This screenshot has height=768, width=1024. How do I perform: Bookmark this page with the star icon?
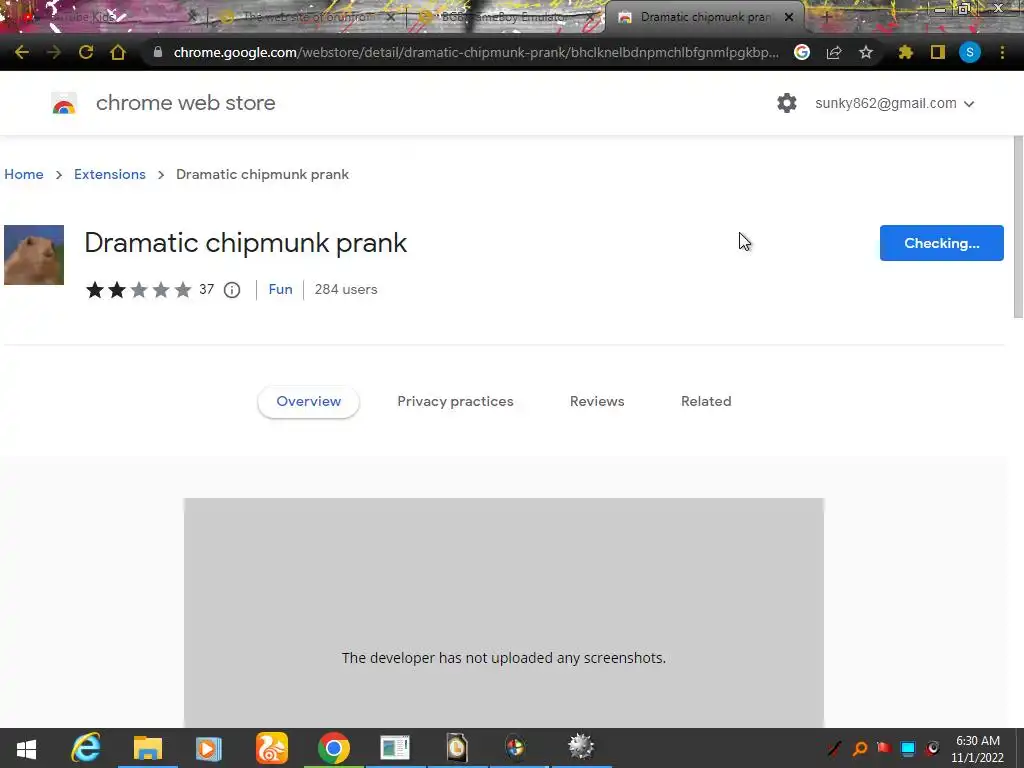866,52
